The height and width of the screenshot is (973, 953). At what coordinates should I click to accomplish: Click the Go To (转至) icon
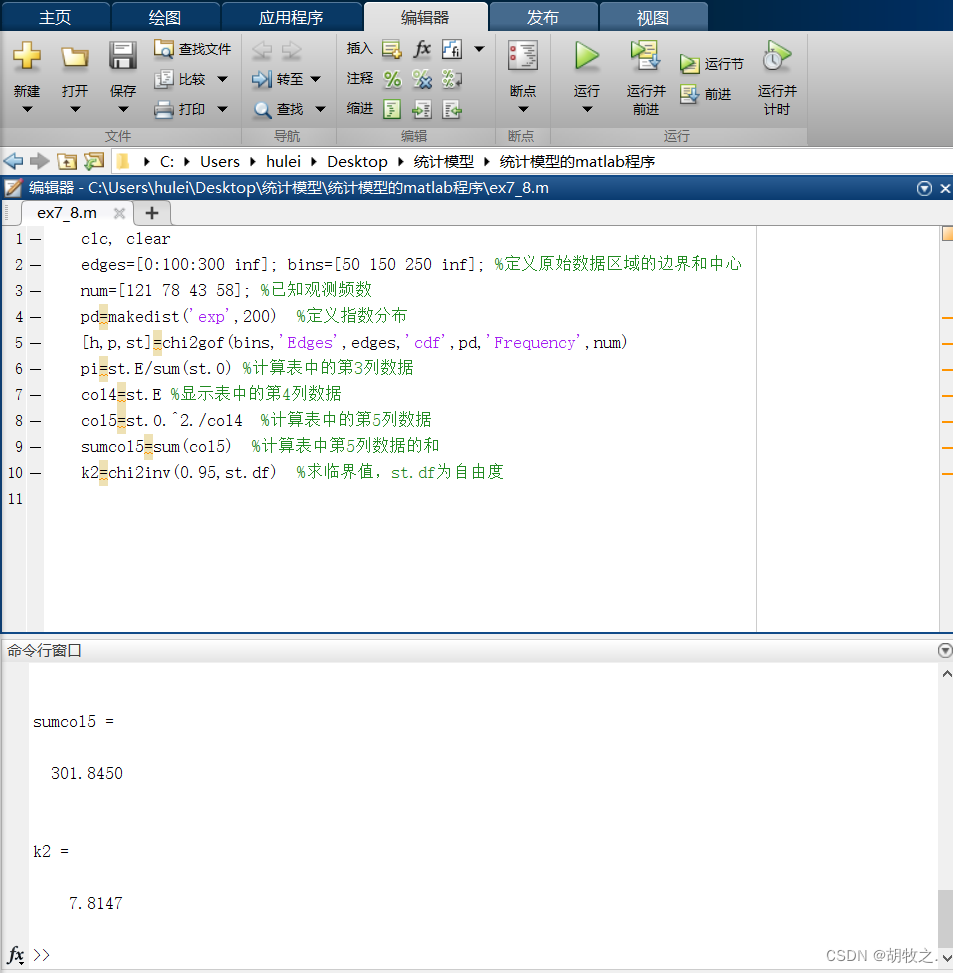click(262, 79)
